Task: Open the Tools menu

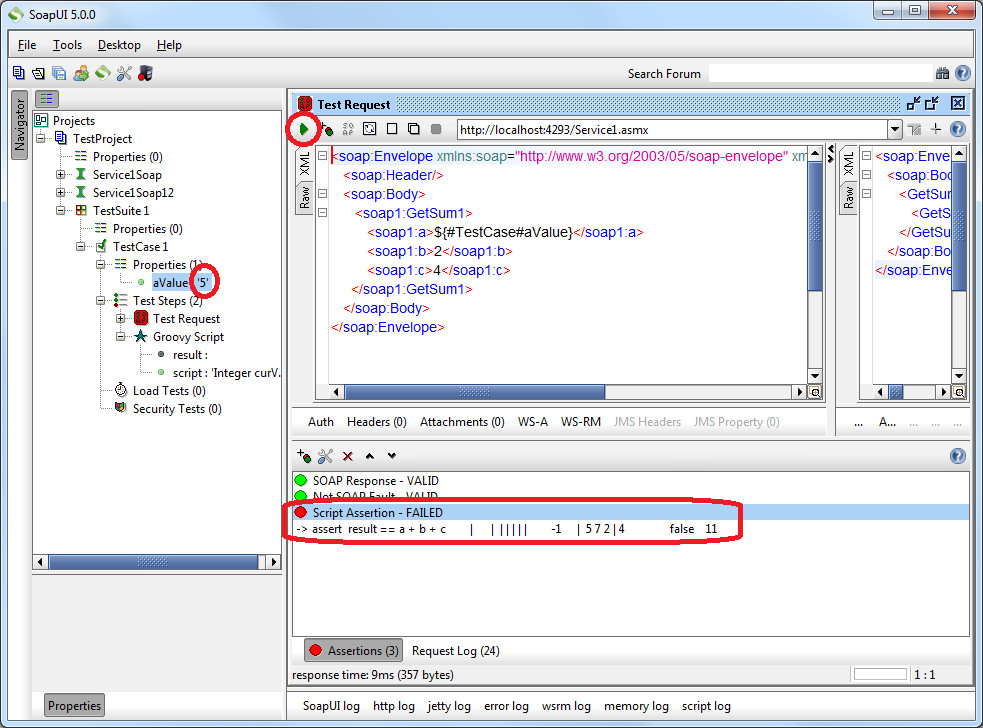Action: point(67,45)
